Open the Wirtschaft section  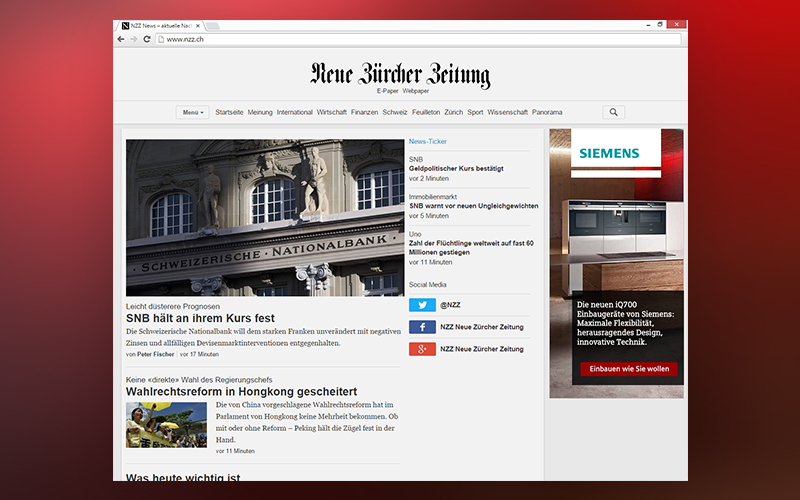click(331, 112)
